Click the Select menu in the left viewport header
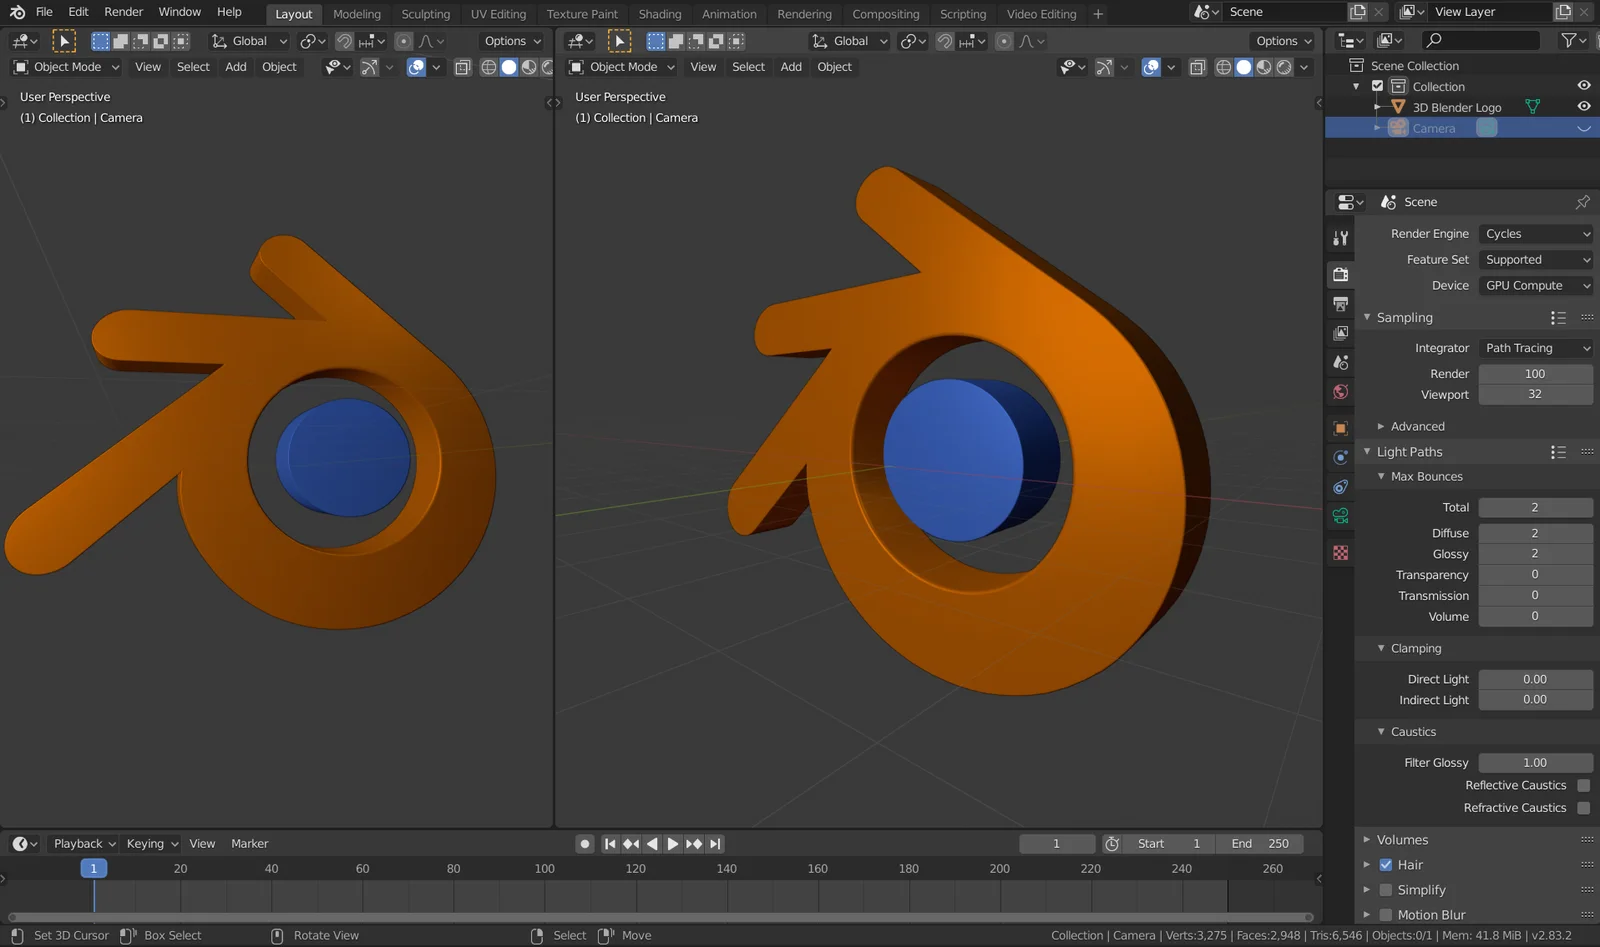1600x947 pixels. pos(193,67)
